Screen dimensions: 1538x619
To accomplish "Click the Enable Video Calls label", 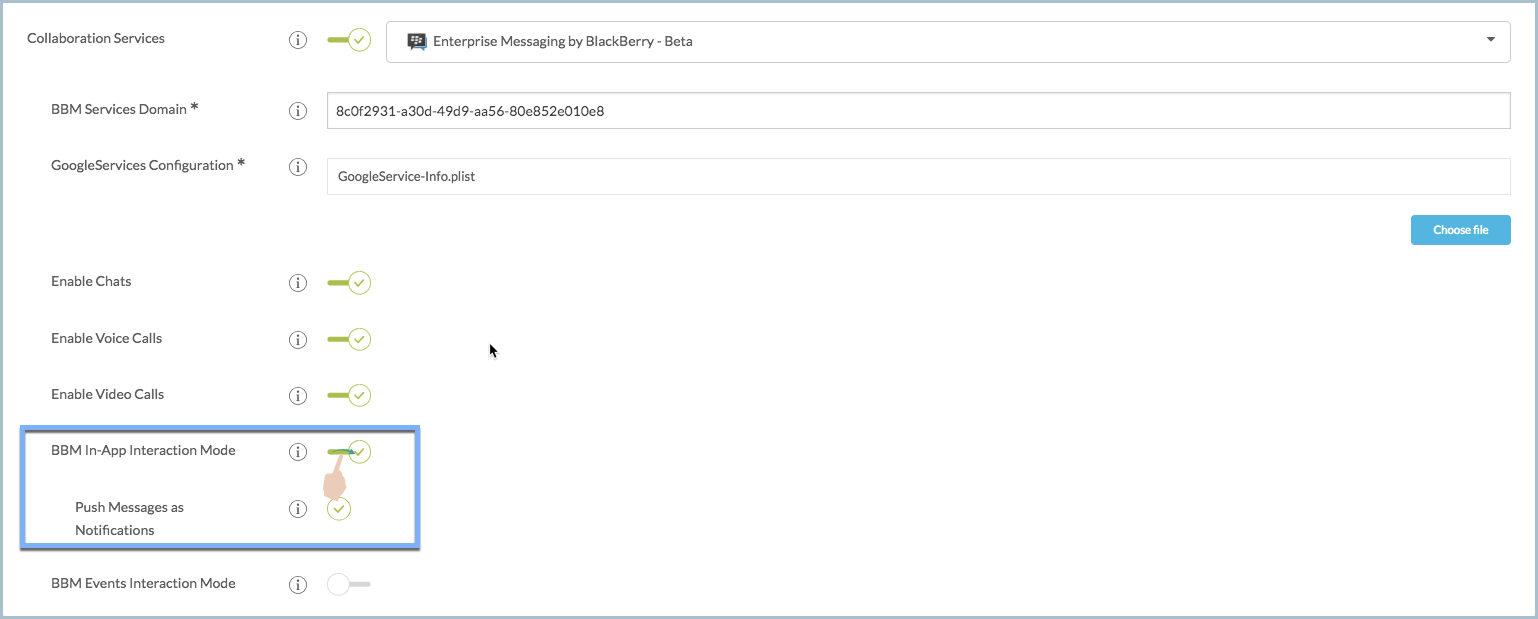I will click(x=107, y=394).
